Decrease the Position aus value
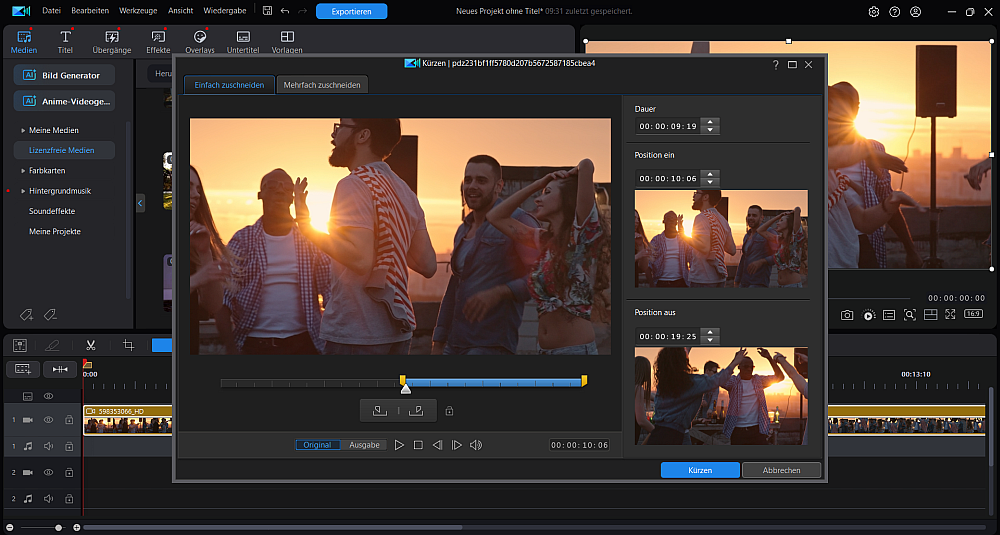Screen dimensions: 1000x535 710,340
